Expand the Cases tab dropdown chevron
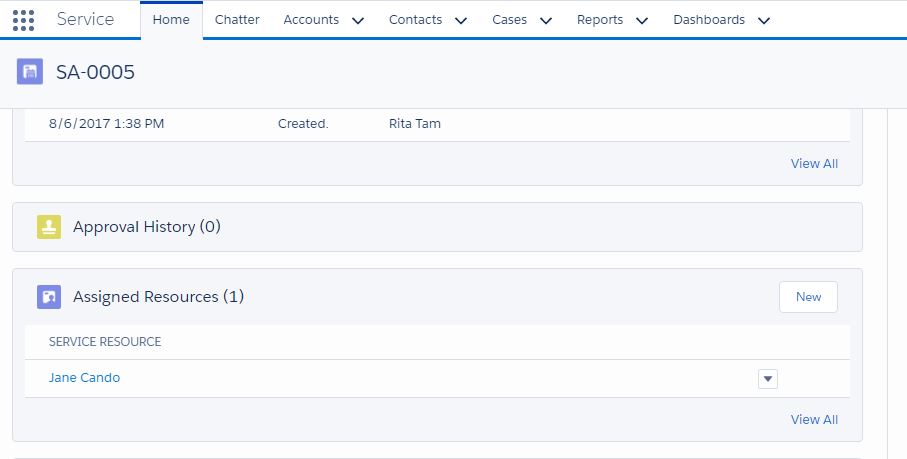Viewport: 907px width, 459px height. (x=546, y=20)
